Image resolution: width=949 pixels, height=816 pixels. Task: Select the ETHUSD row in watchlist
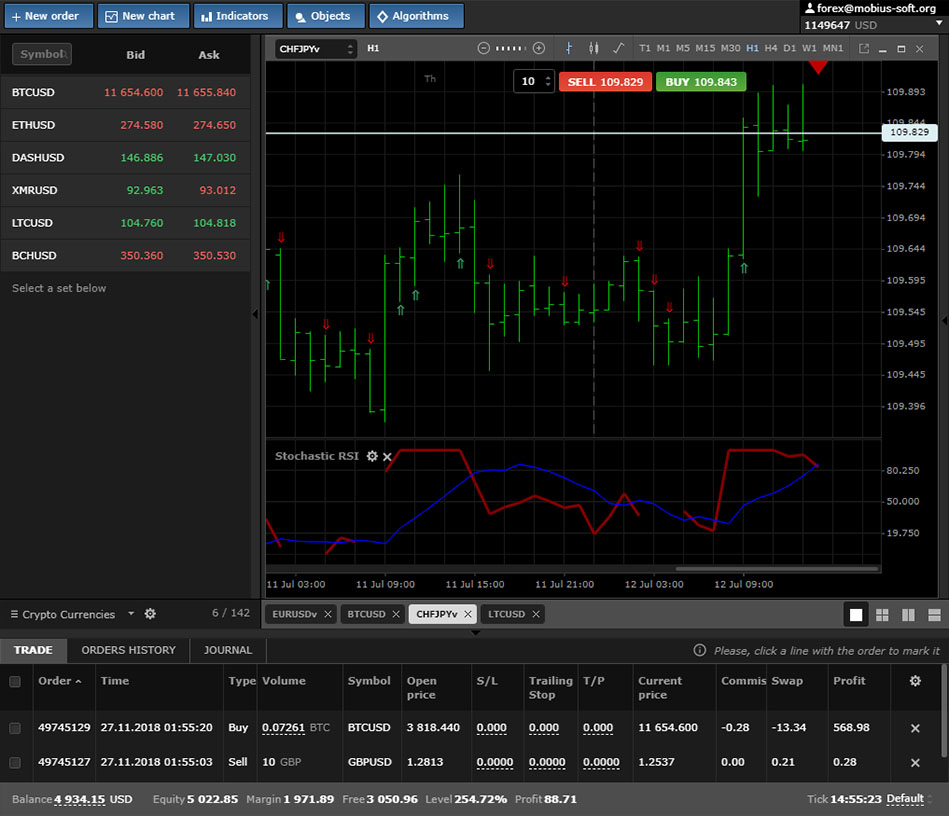[x=125, y=125]
